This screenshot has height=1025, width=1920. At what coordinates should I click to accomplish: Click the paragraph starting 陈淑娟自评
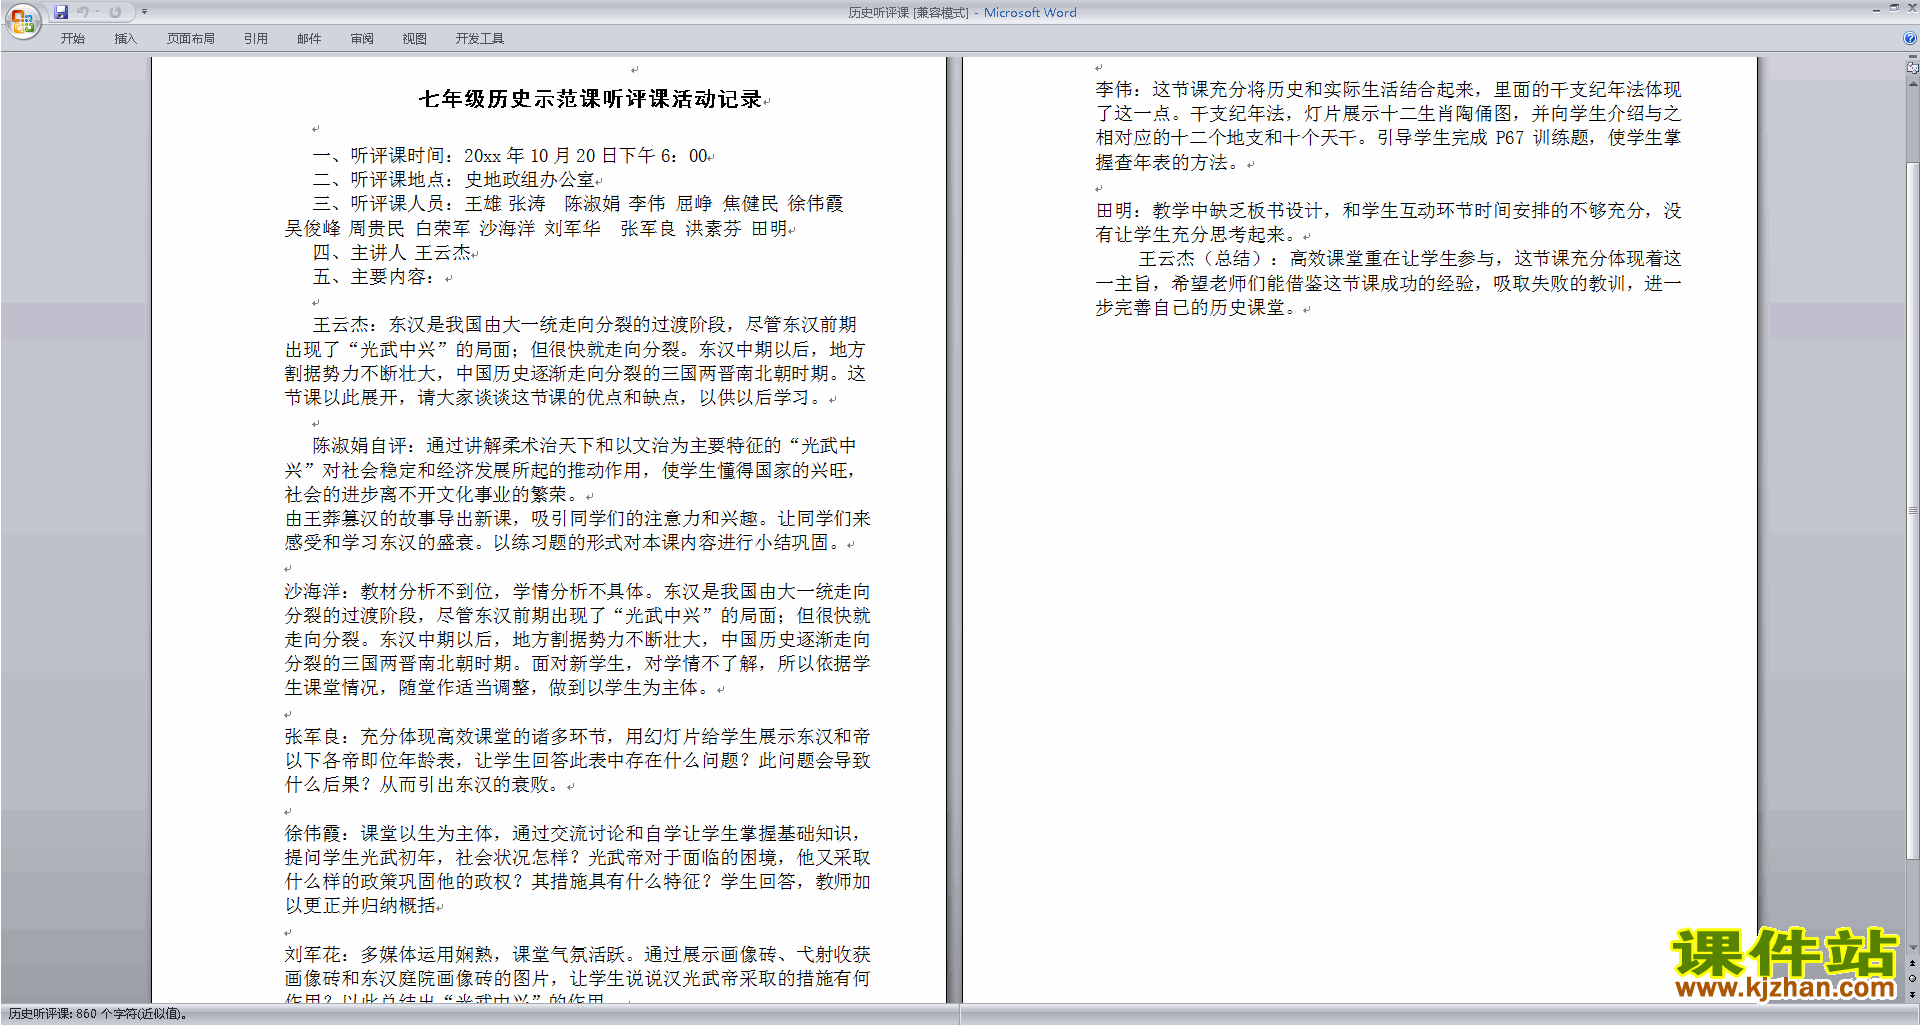[571, 470]
